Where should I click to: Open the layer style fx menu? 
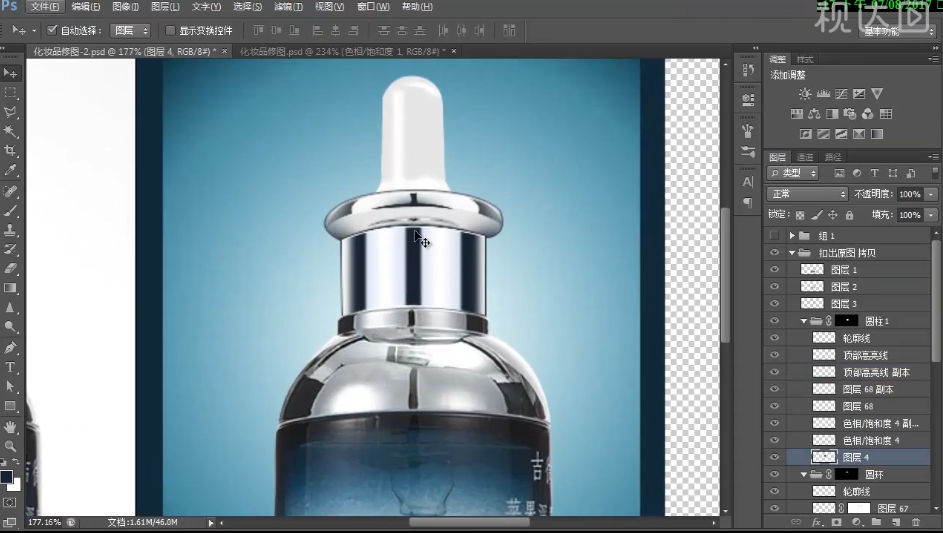point(817,522)
